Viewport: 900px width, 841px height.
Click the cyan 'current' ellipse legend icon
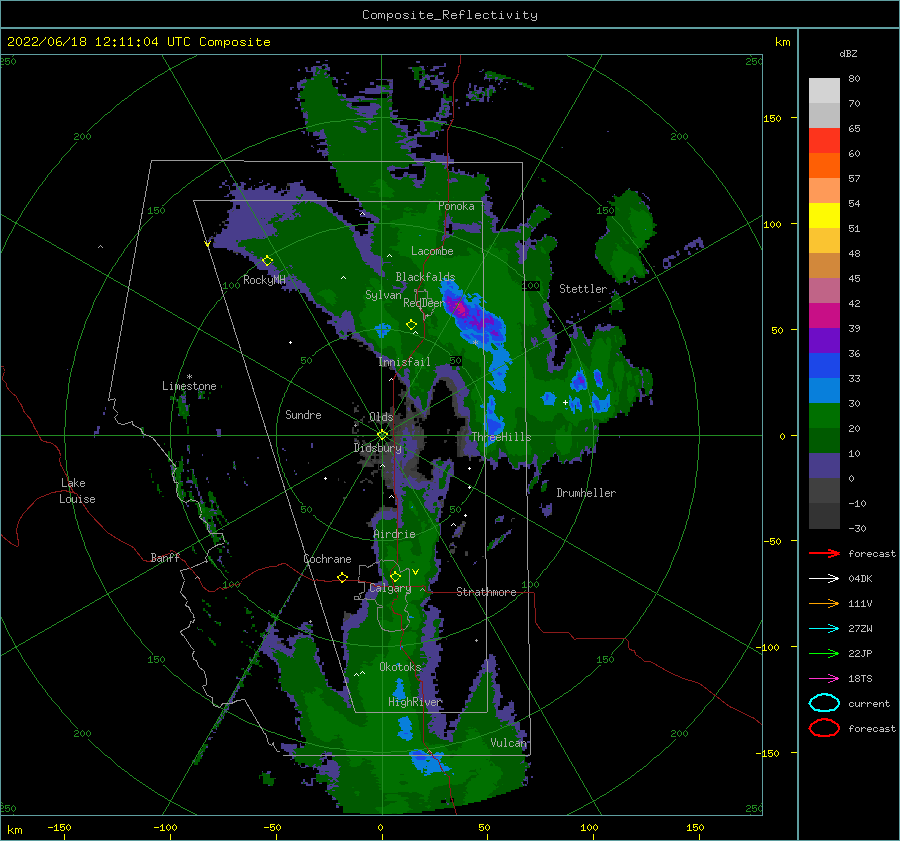point(824,703)
